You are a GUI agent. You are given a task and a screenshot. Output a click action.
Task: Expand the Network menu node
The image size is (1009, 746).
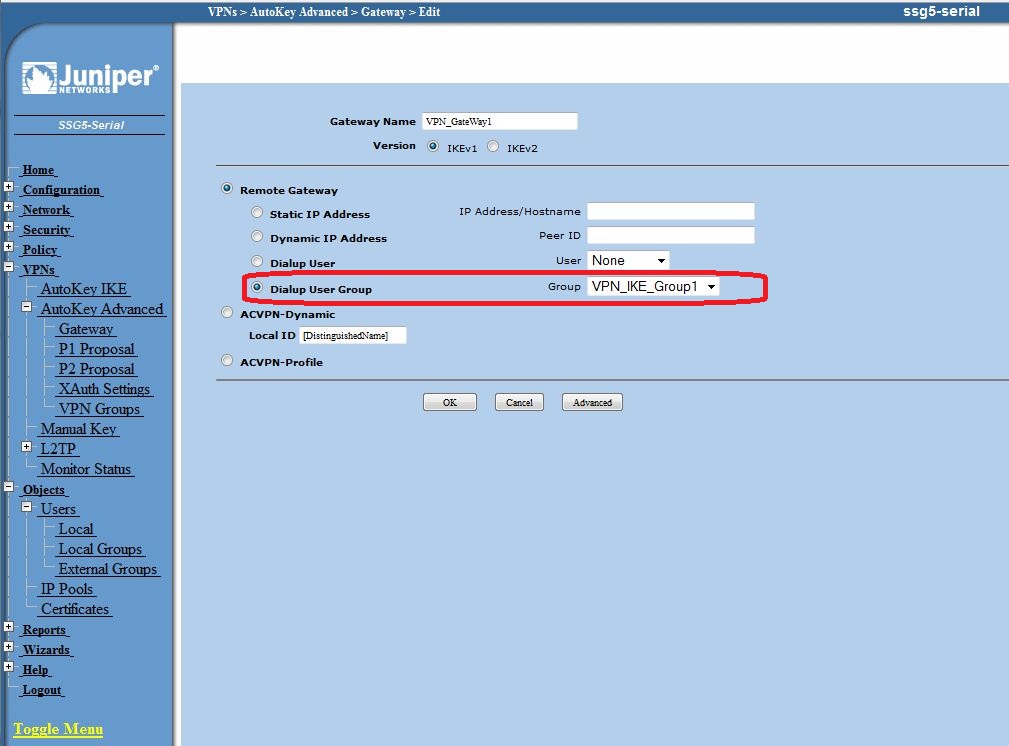point(8,207)
